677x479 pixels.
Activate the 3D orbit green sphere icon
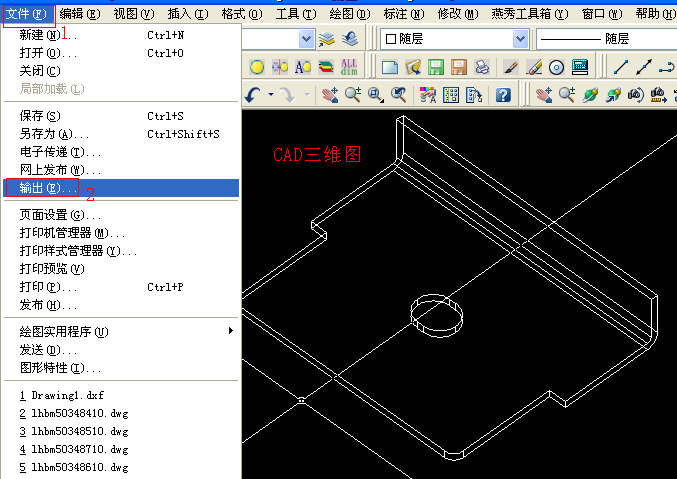coord(590,95)
